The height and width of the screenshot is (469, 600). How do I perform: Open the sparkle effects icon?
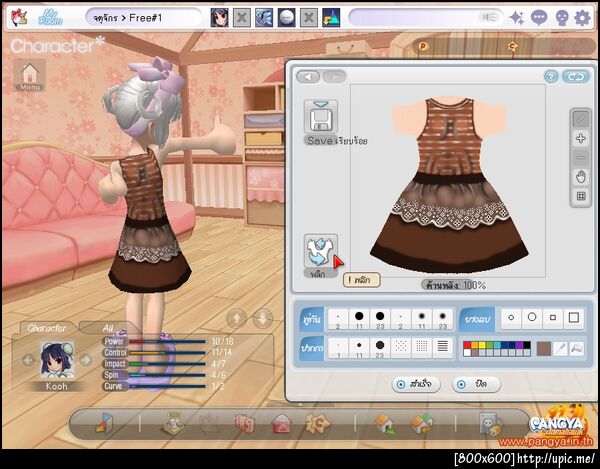tap(517, 18)
